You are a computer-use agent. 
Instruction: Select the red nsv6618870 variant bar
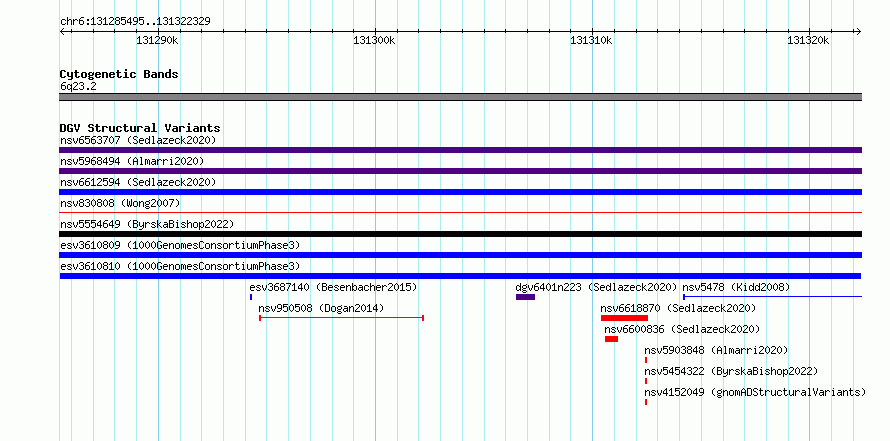(x=624, y=318)
